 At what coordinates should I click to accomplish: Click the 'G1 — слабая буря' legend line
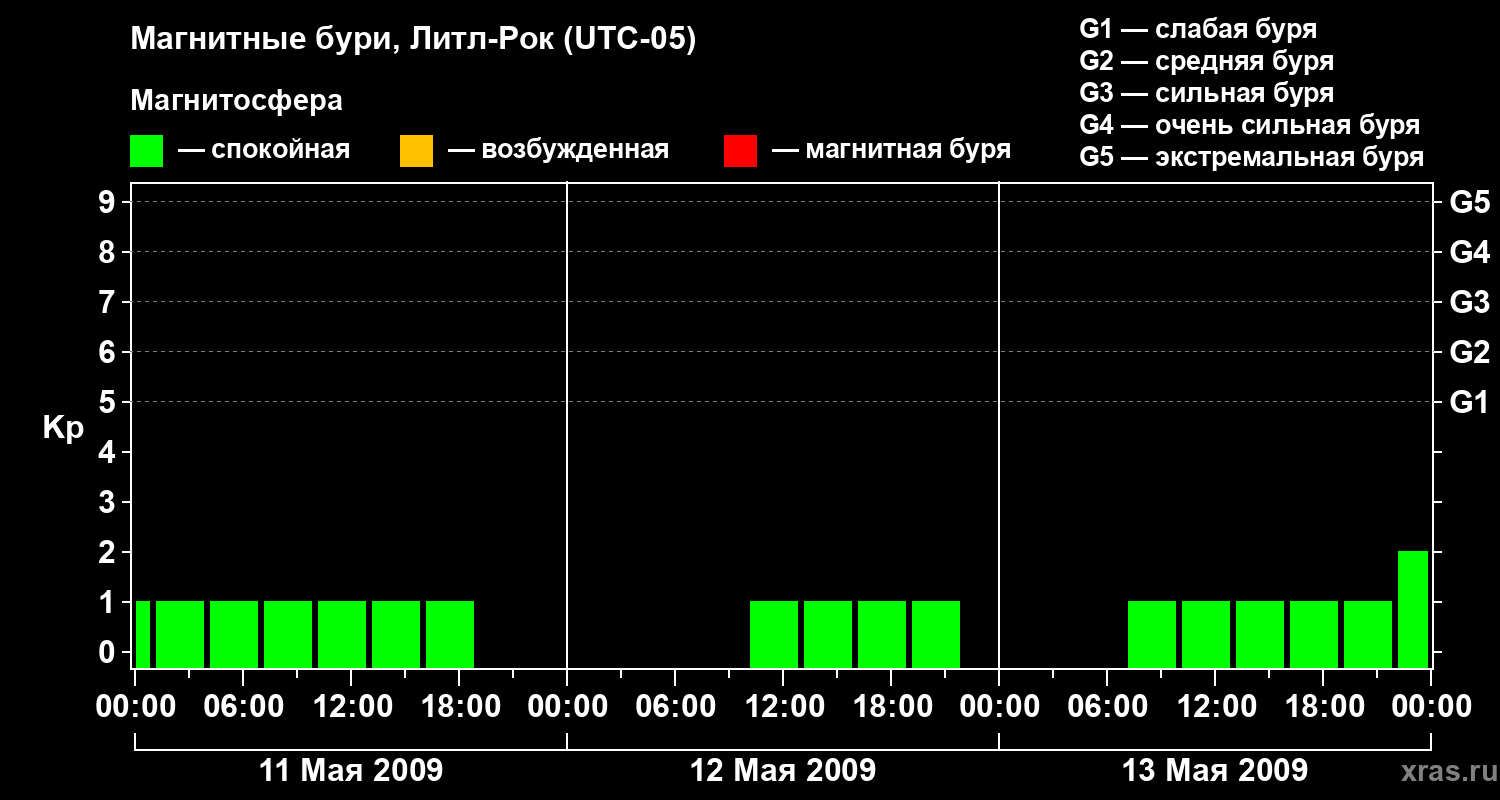pos(1198,29)
